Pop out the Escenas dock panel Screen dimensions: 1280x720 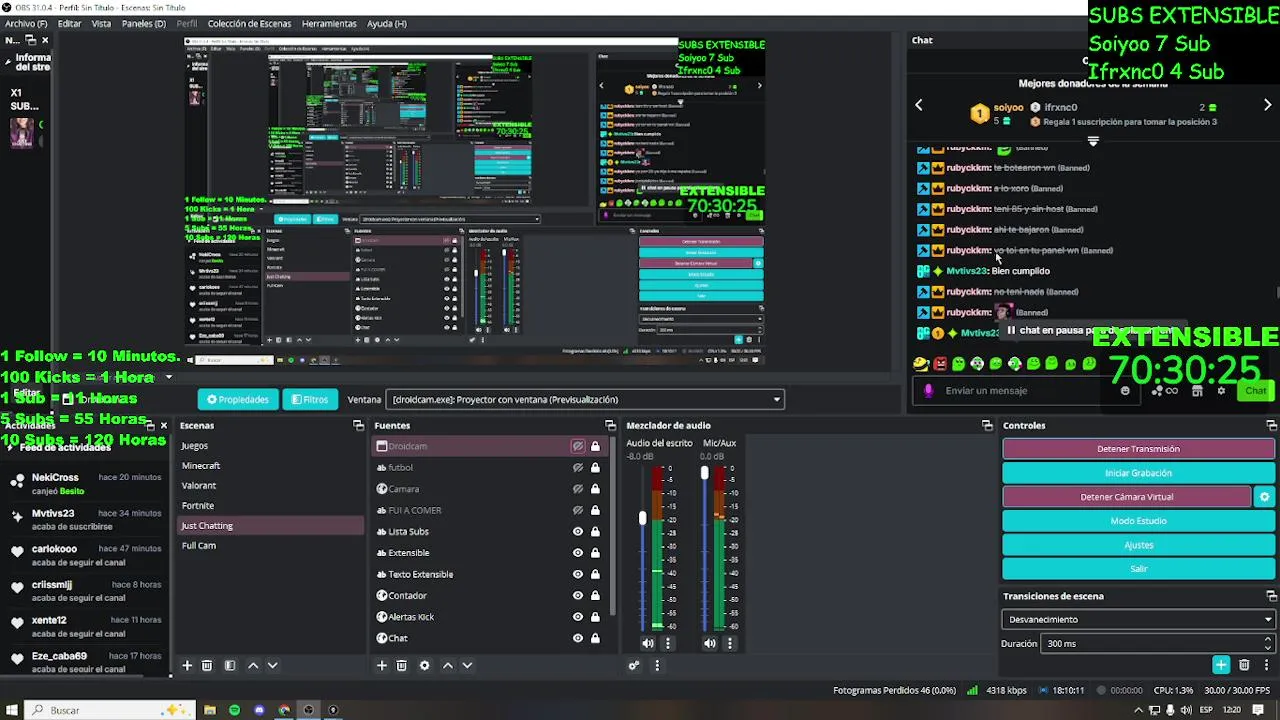click(x=358, y=426)
